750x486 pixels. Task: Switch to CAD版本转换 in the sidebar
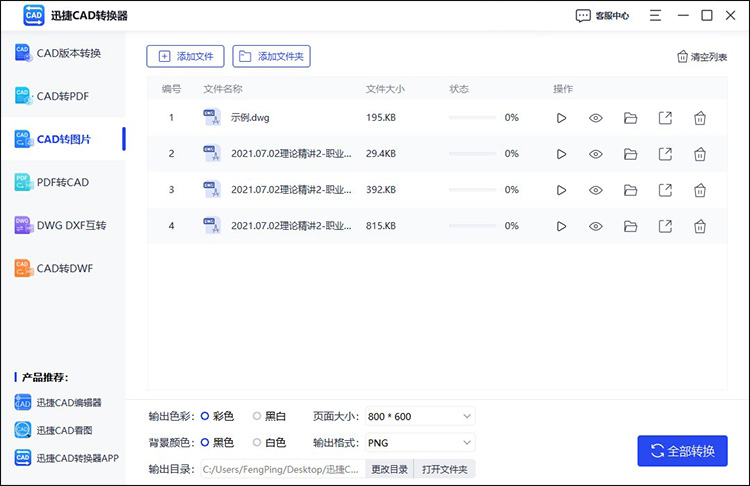click(63, 53)
